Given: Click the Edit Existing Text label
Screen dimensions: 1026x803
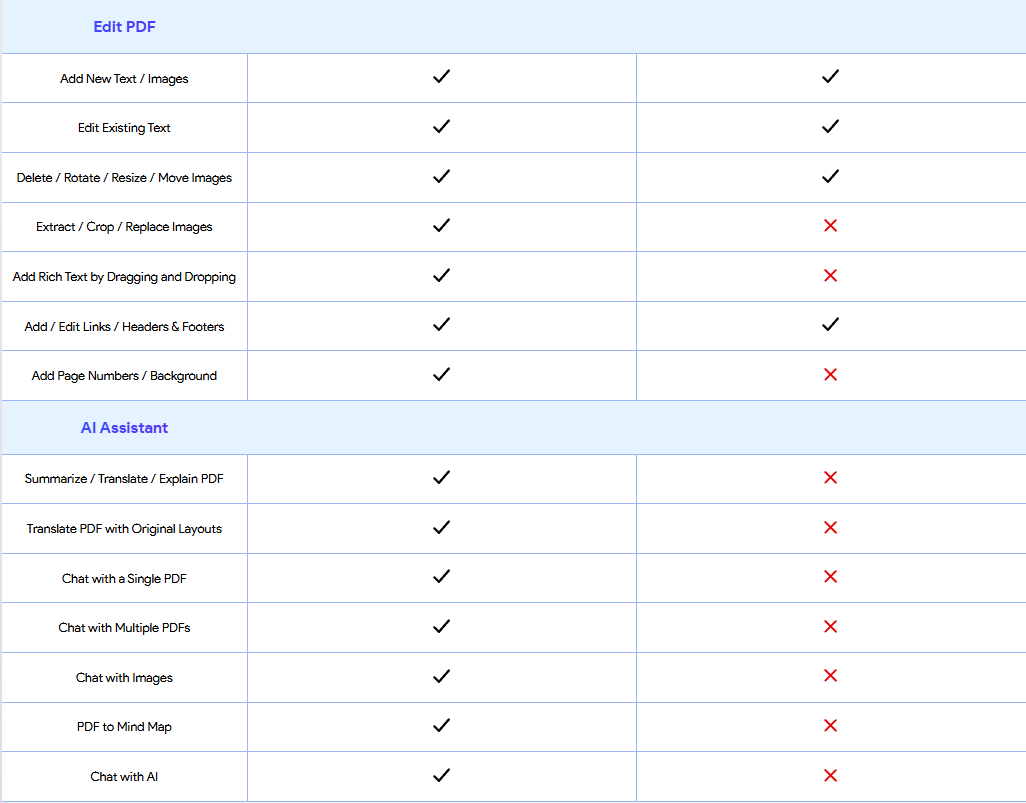Looking at the screenshot, I should pyautogui.click(x=124, y=128).
